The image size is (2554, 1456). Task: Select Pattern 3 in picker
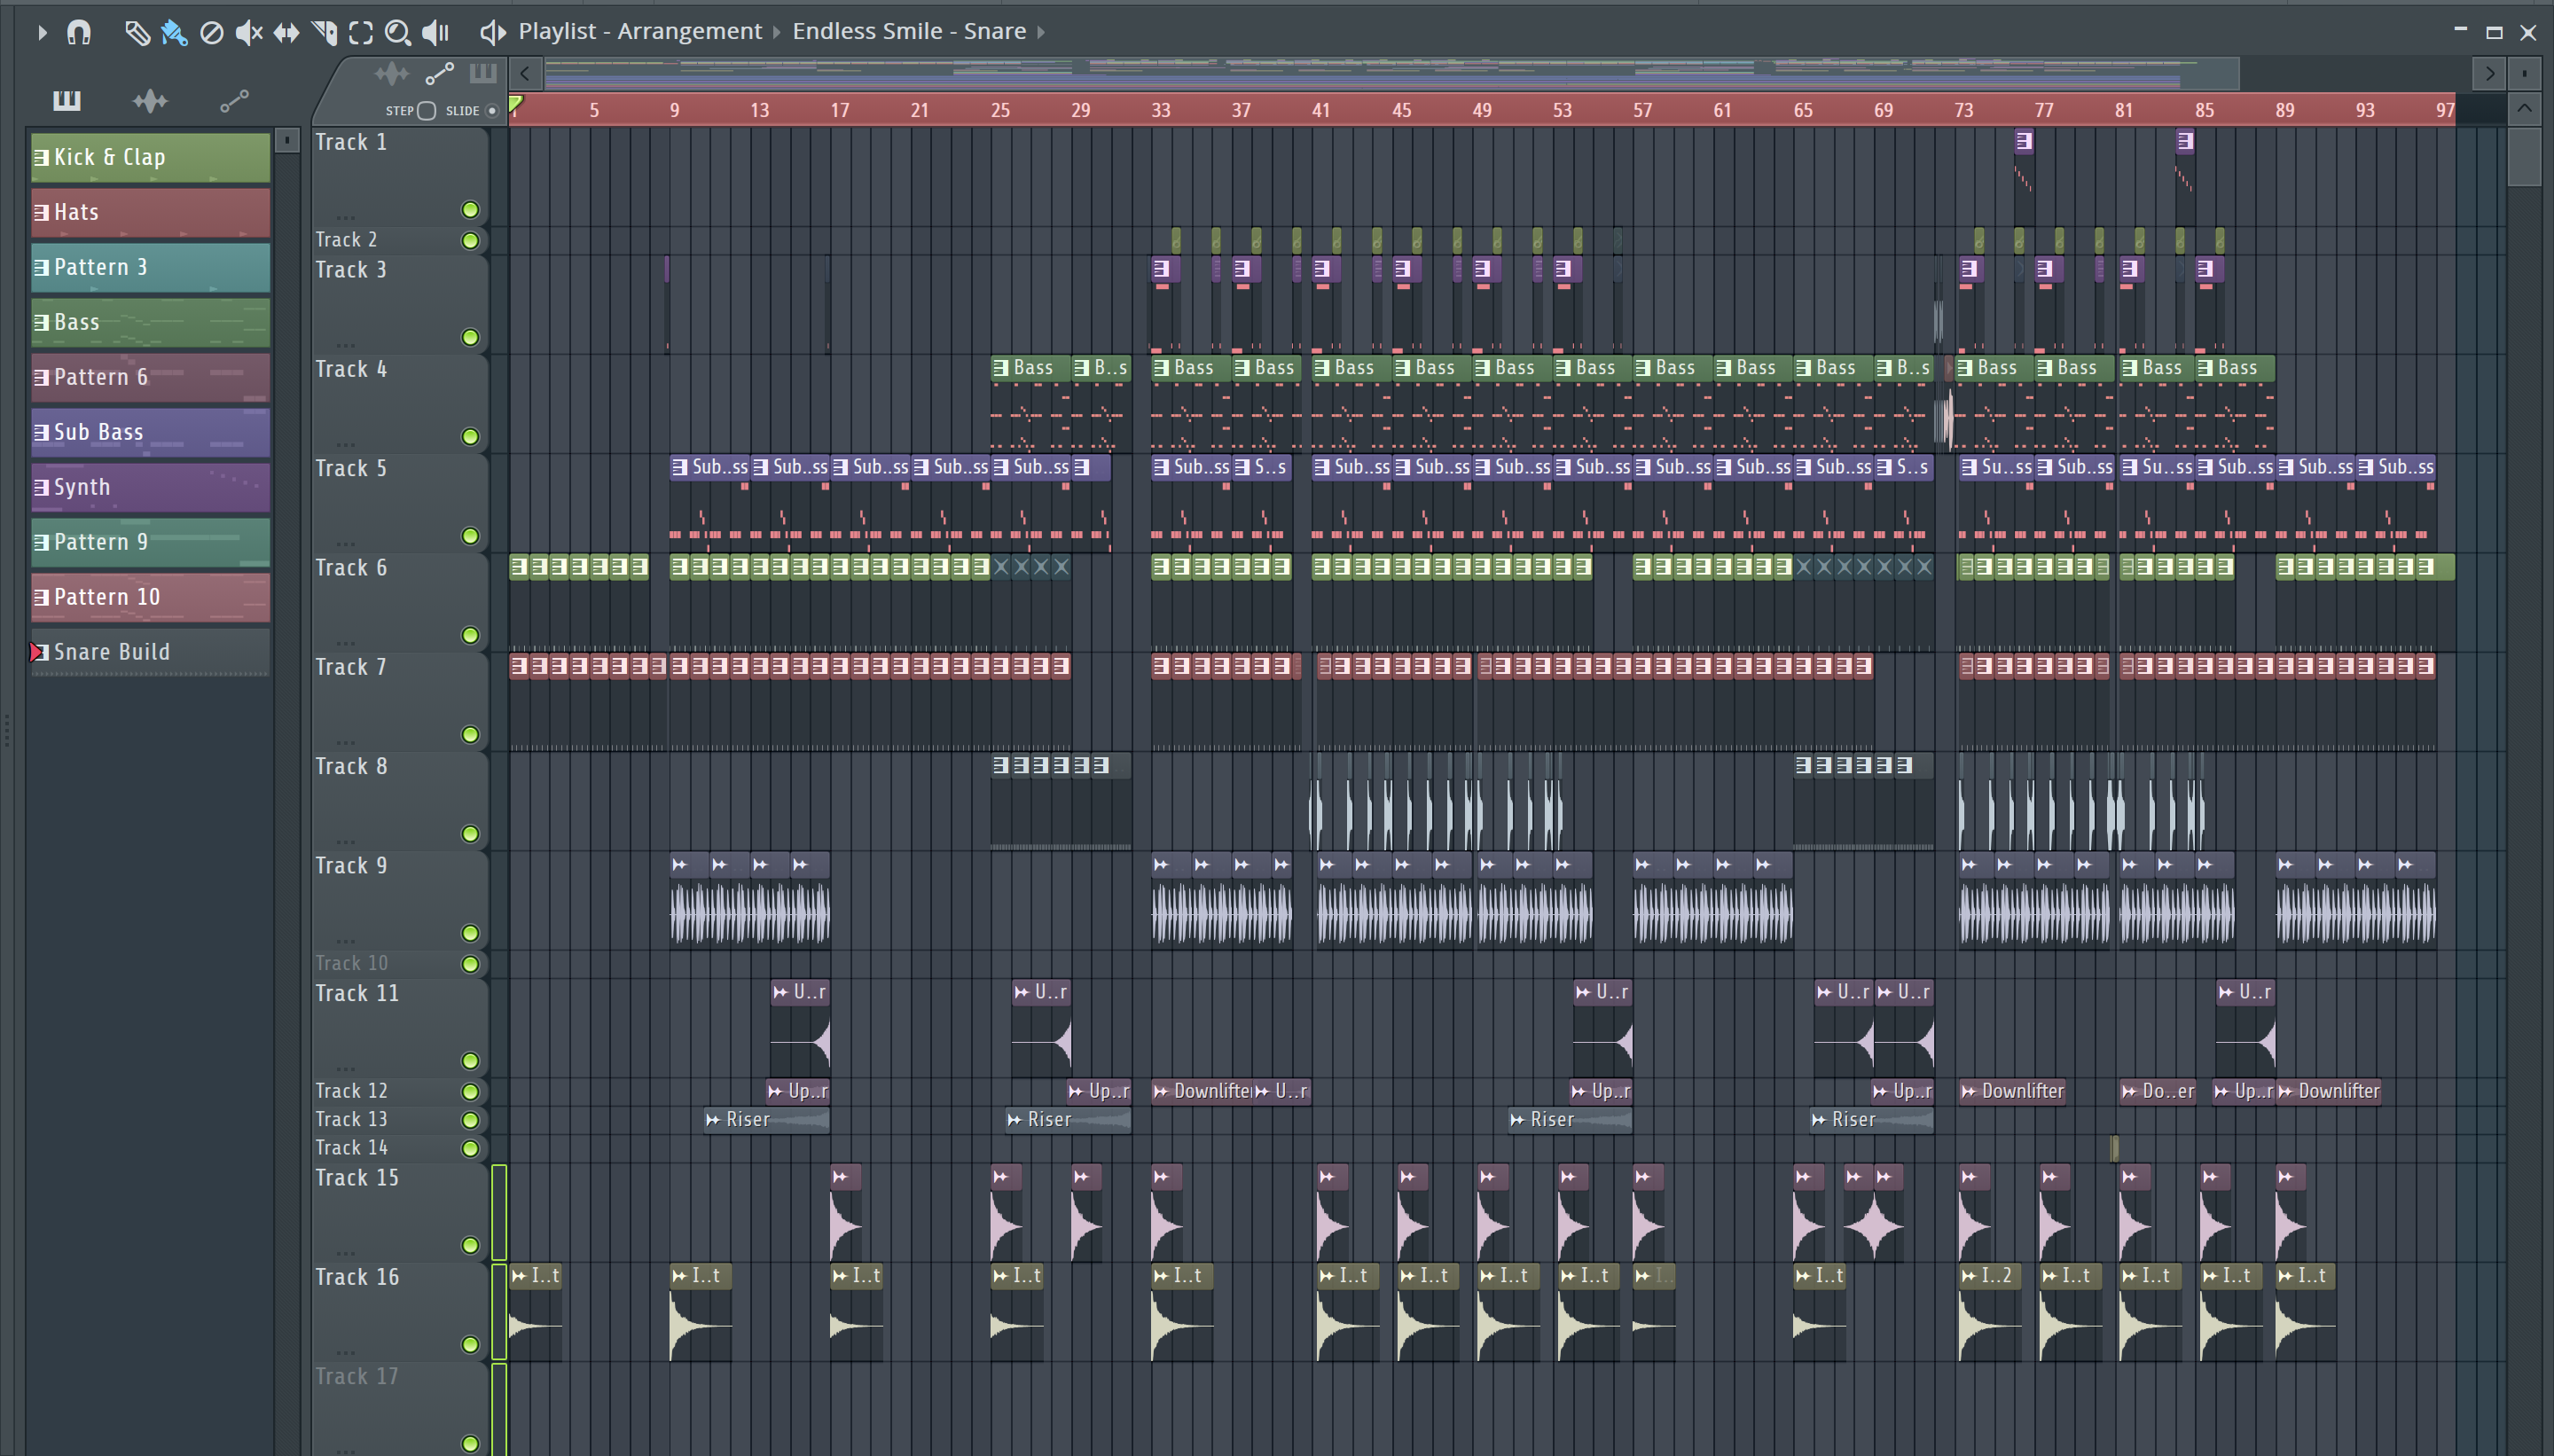pyautogui.click(x=150, y=267)
